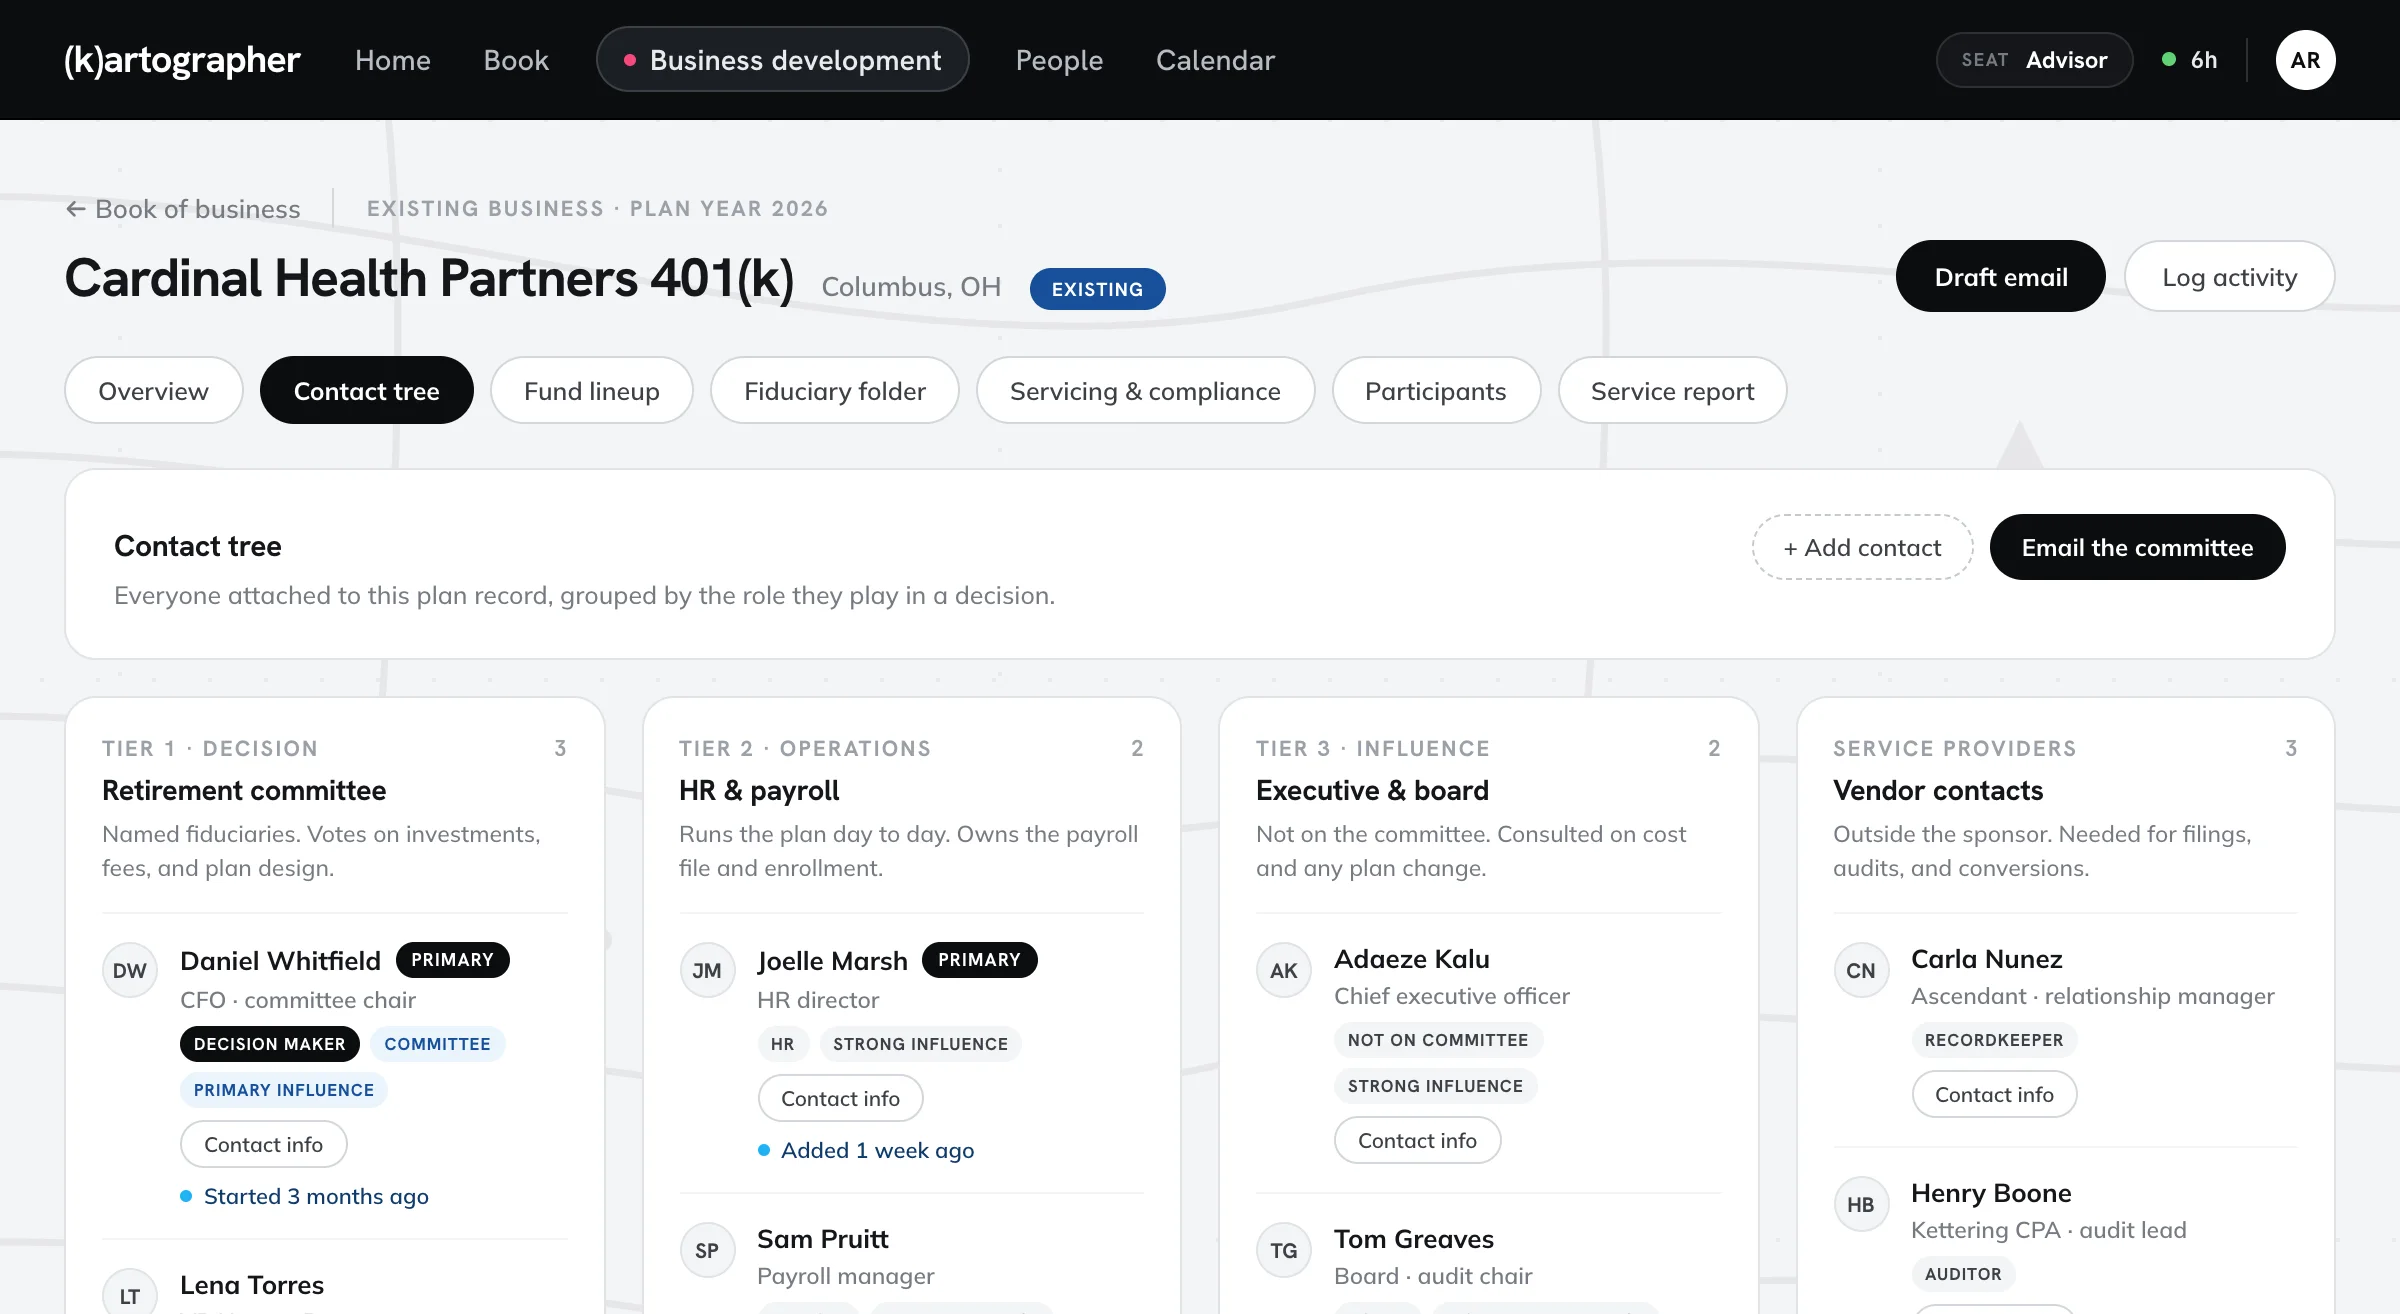
Task: Click the AK avatar for Adaeze Kalu
Action: (x=1284, y=970)
